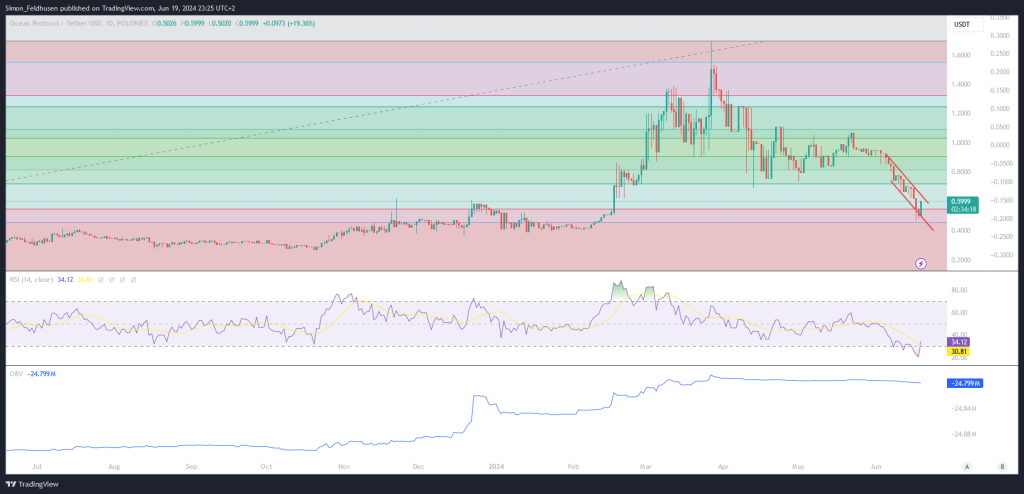Click the 0.8000 price axis label
Screen dimensions: 1024x494
click(x=961, y=172)
